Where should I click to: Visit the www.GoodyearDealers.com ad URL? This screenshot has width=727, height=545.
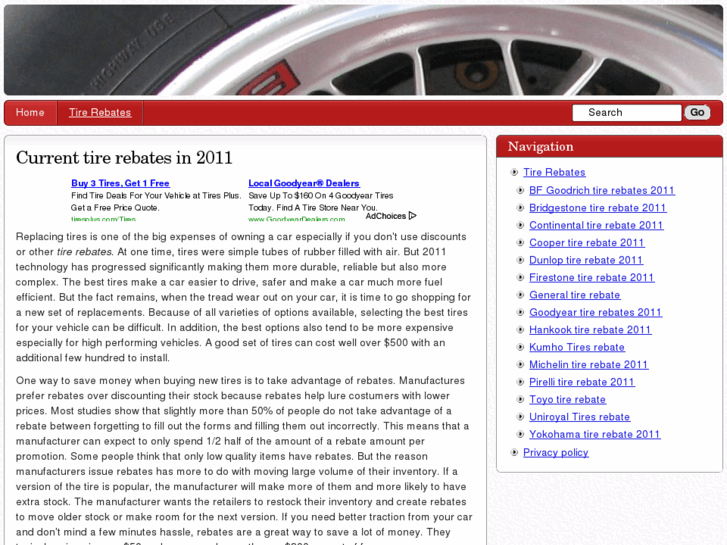(297, 219)
